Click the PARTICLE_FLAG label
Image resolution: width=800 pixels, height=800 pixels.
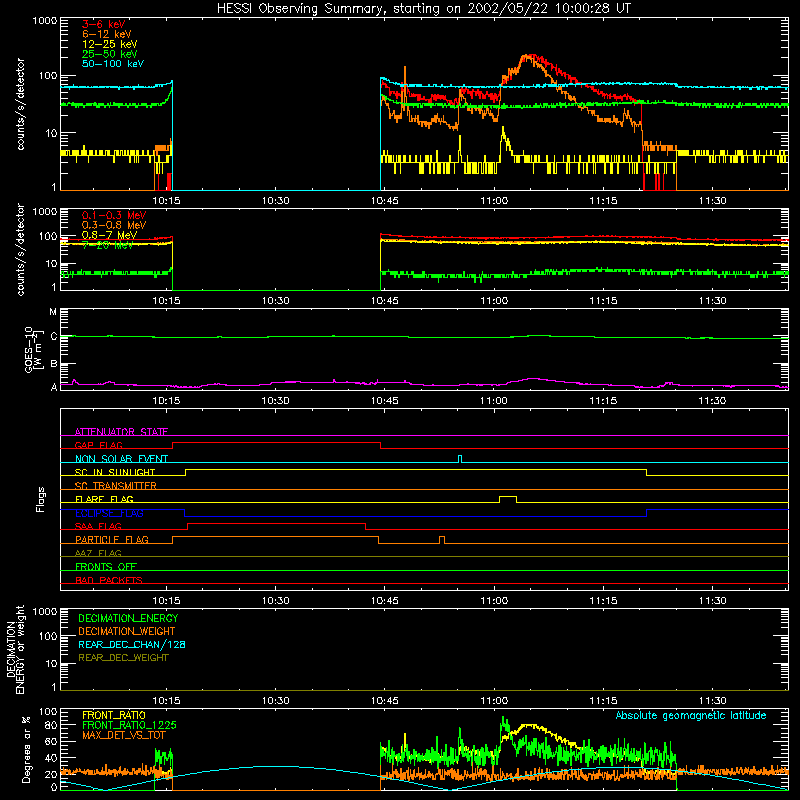pyautogui.click(x=112, y=539)
